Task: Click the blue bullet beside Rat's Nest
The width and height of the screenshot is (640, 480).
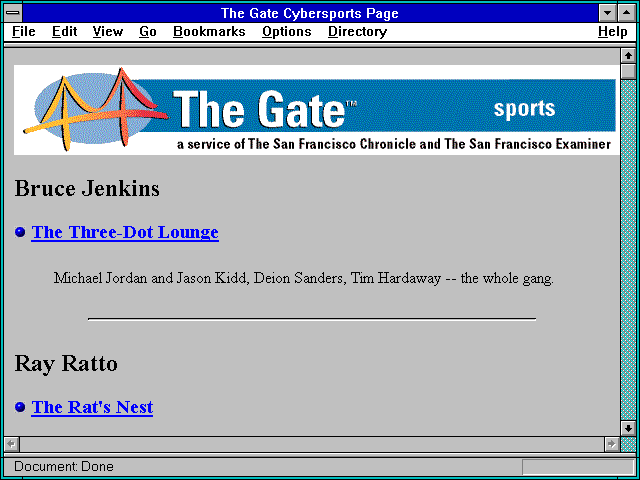Action: point(20,407)
